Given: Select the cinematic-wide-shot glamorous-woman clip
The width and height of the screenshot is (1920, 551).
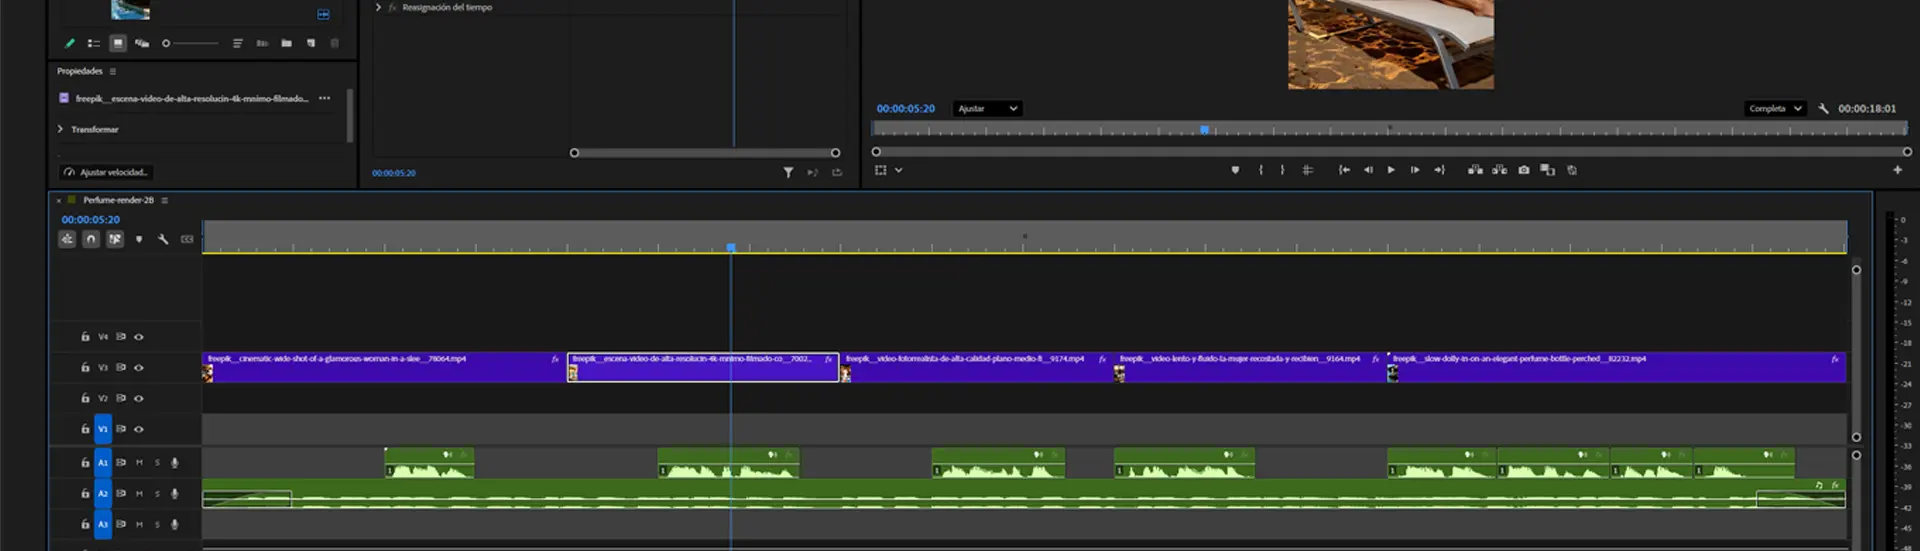Looking at the screenshot, I should pos(384,367).
